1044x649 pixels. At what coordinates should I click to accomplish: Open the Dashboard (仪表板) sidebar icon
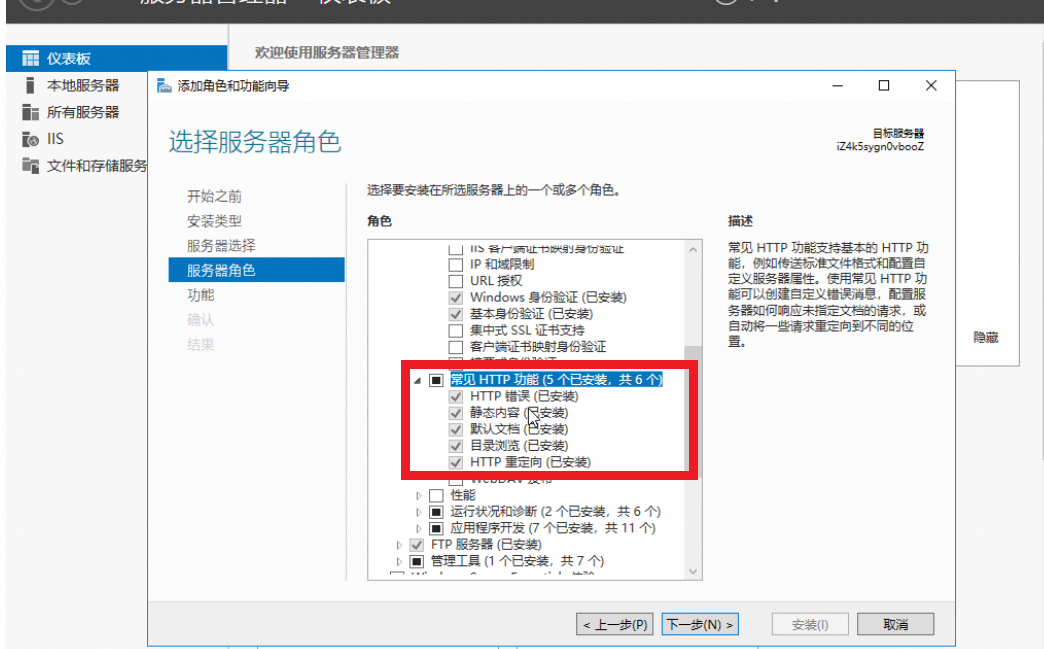30,59
